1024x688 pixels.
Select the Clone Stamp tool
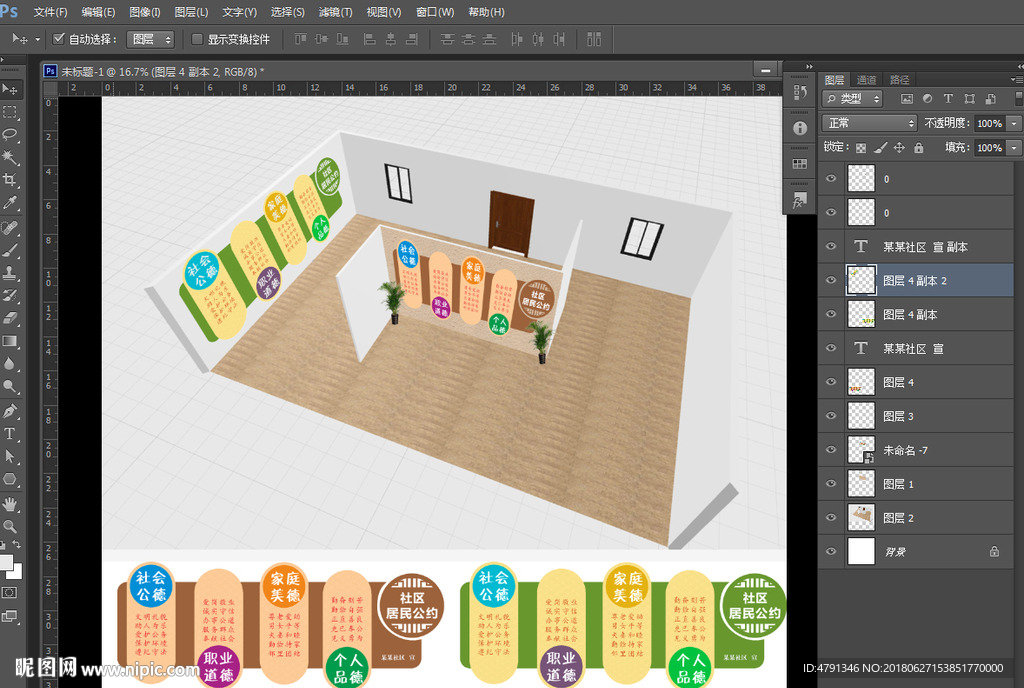click(10, 273)
